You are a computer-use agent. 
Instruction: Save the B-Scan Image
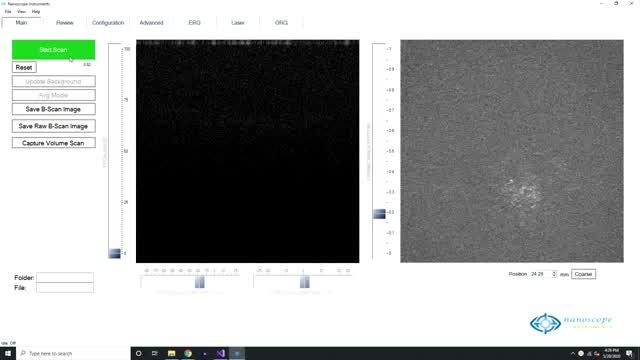pyautogui.click(x=53, y=109)
